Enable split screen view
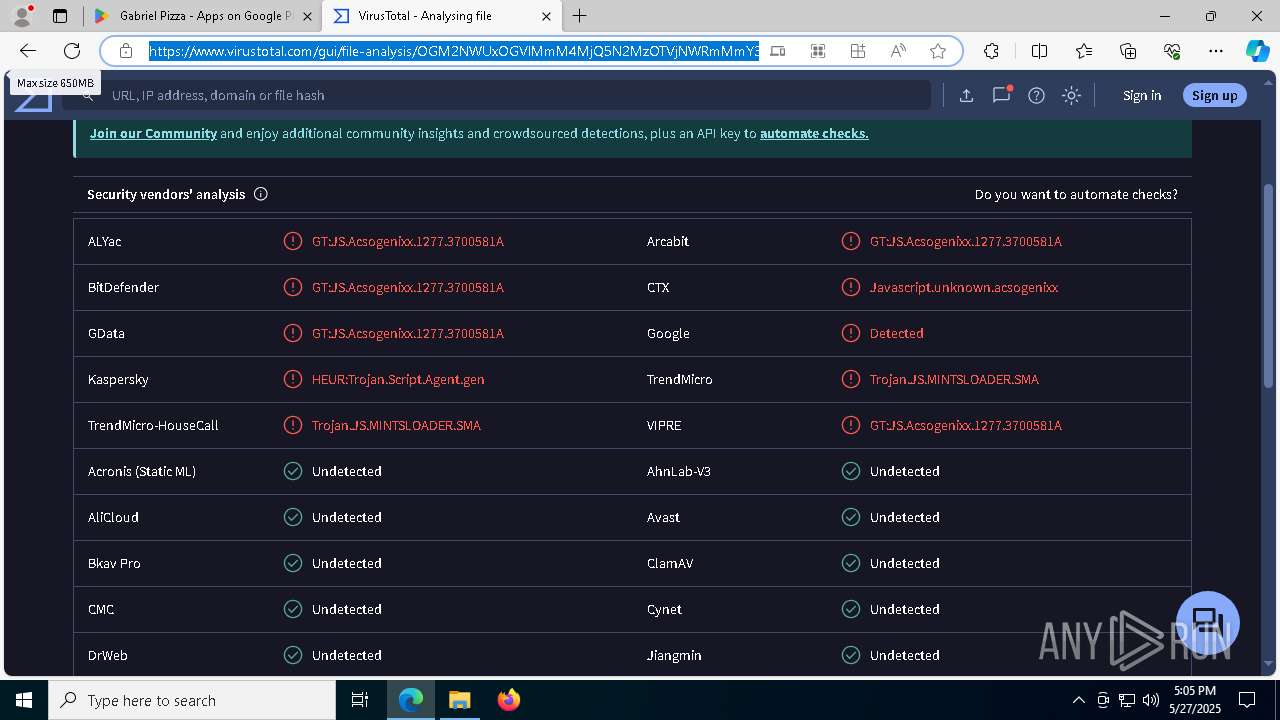Image resolution: width=1280 pixels, height=720 pixels. click(1039, 51)
